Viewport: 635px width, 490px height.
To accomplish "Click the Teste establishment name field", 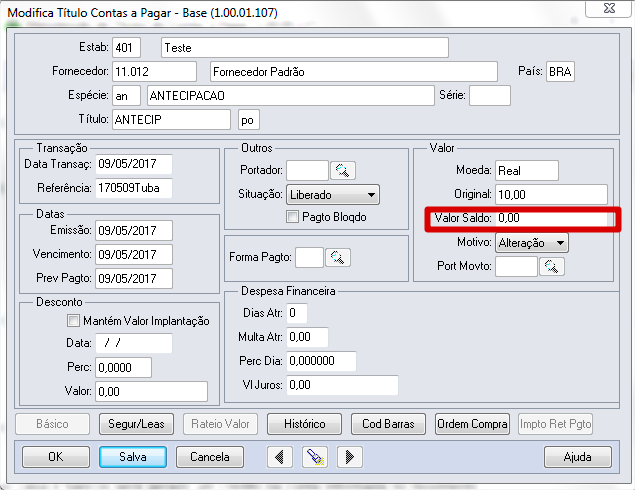I will pyautogui.click(x=305, y=48).
